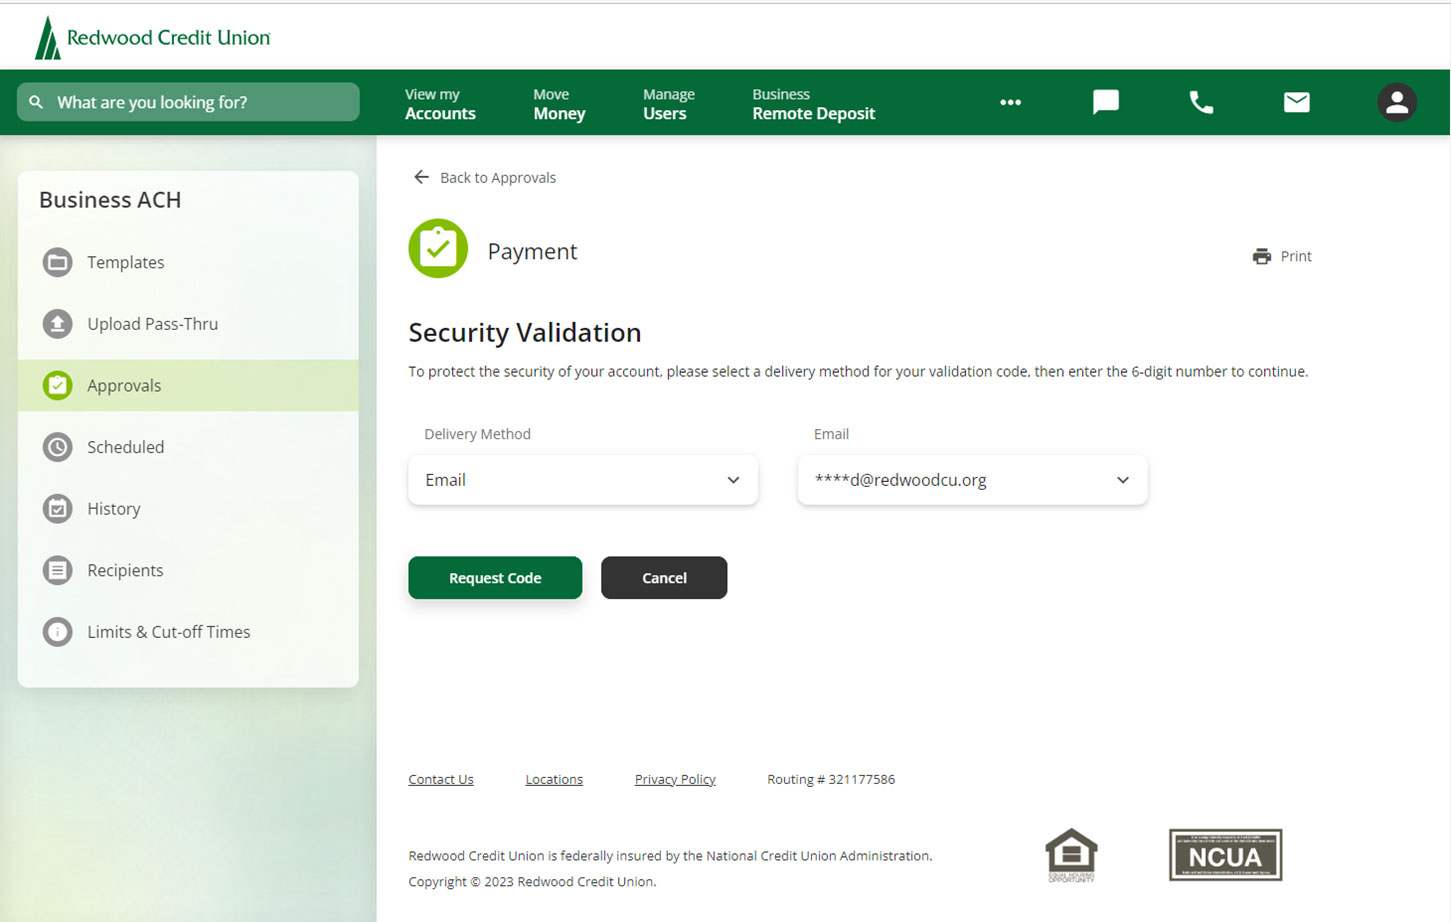Screen dimensions: 1451x922
Task: Open the mail envelope icon
Action: coord(1297,102)
